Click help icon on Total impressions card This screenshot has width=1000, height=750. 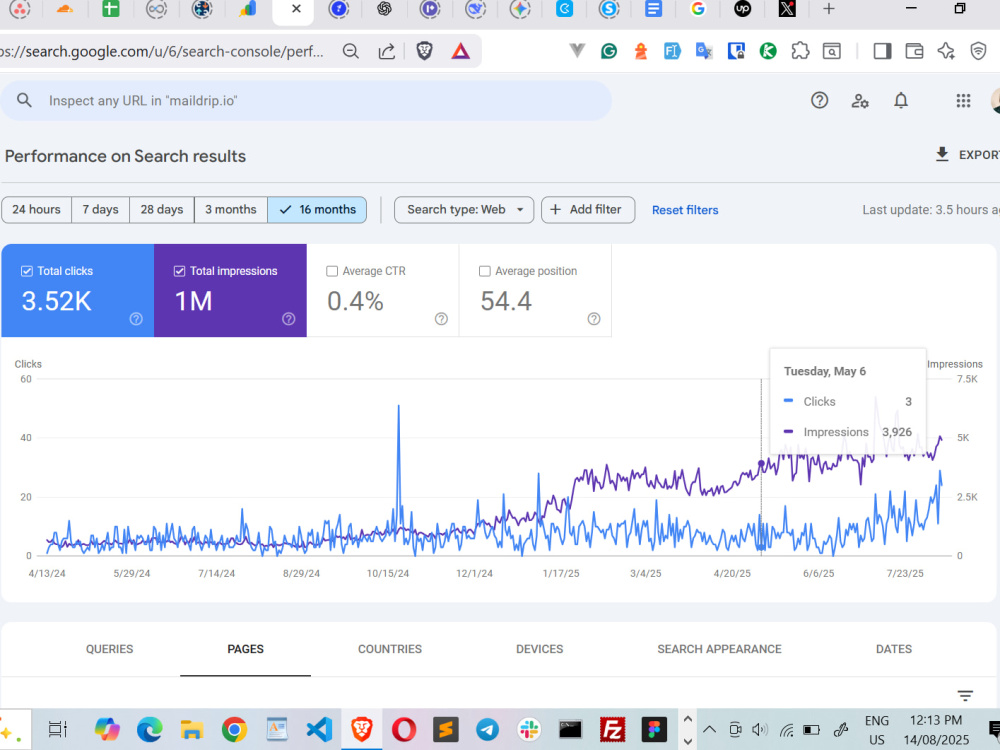pyautogui.click(x=288, y=319)
